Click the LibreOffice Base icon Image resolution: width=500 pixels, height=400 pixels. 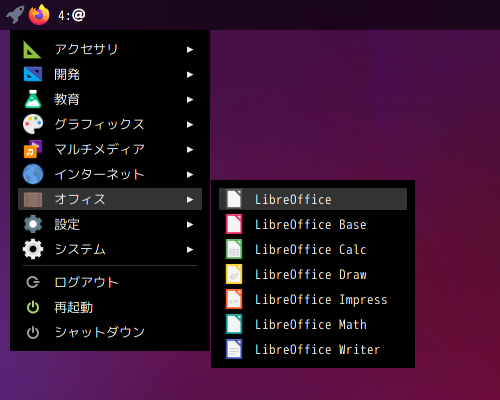click(x=234, y=224)
